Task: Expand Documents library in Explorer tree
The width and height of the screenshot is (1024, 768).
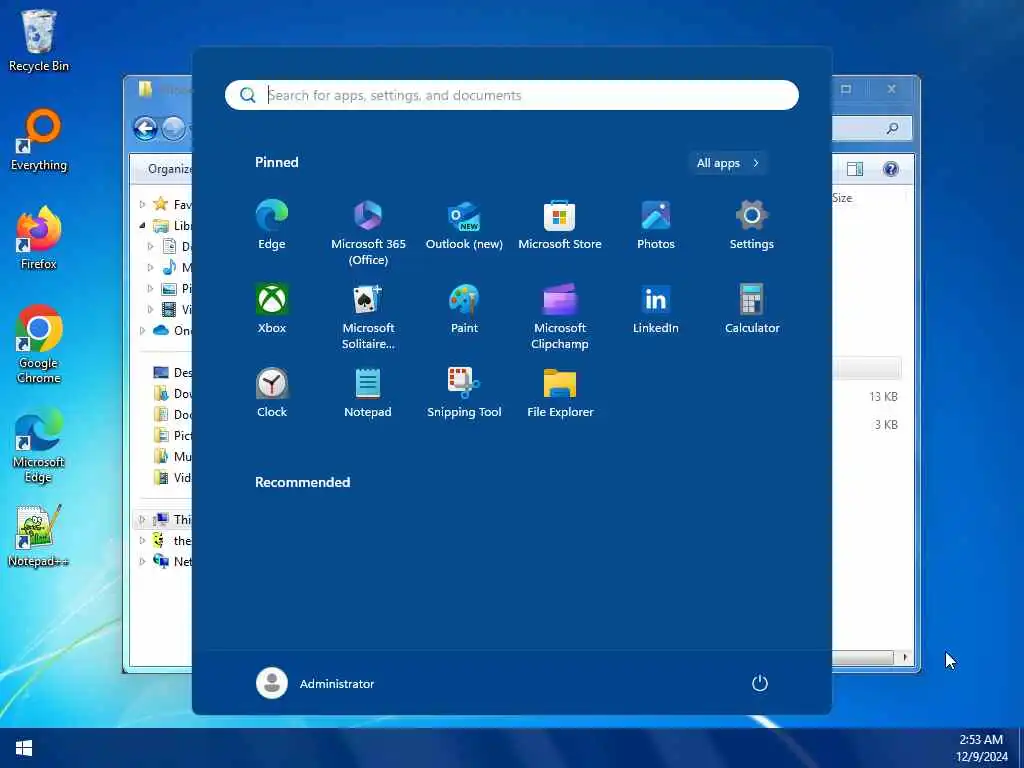Action: point(150,246)
